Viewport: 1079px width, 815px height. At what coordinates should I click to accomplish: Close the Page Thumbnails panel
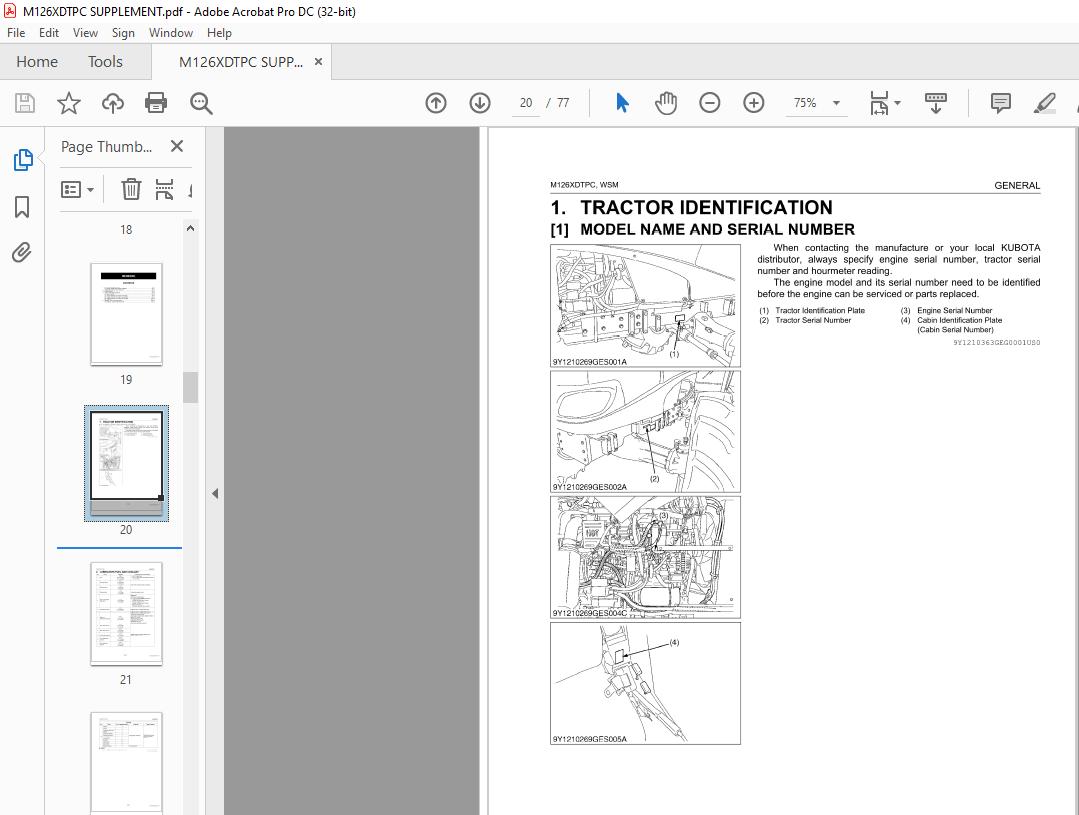[177, 146]
